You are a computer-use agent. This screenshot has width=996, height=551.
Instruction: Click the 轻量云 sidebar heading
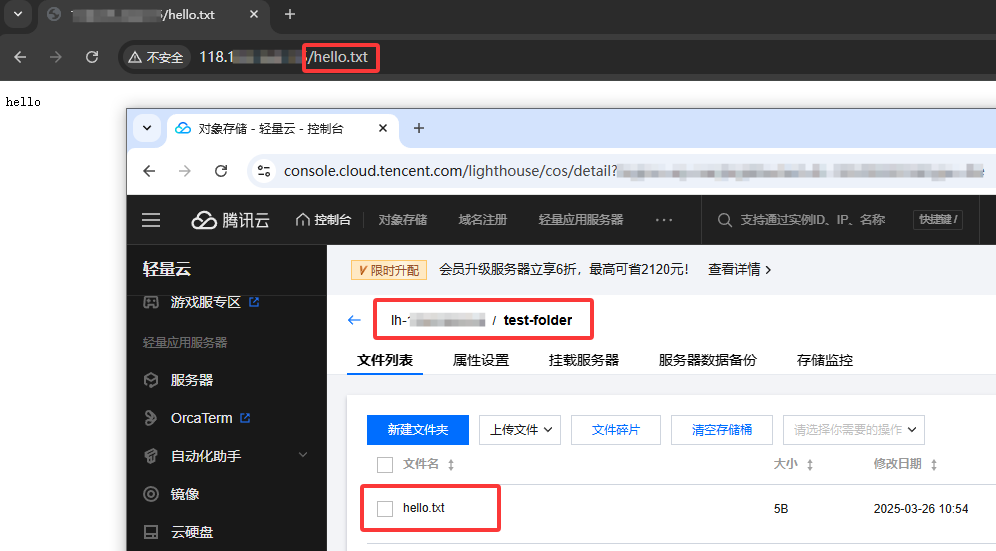[167, 269]
